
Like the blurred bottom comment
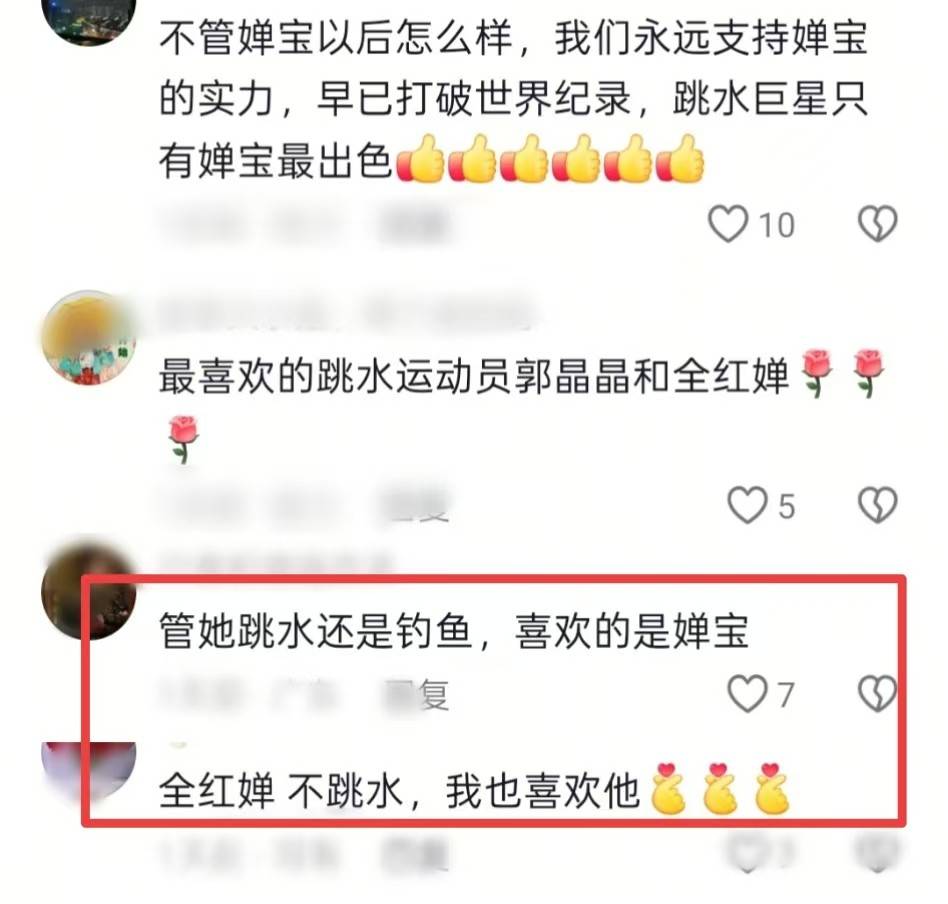click(747, 851)
